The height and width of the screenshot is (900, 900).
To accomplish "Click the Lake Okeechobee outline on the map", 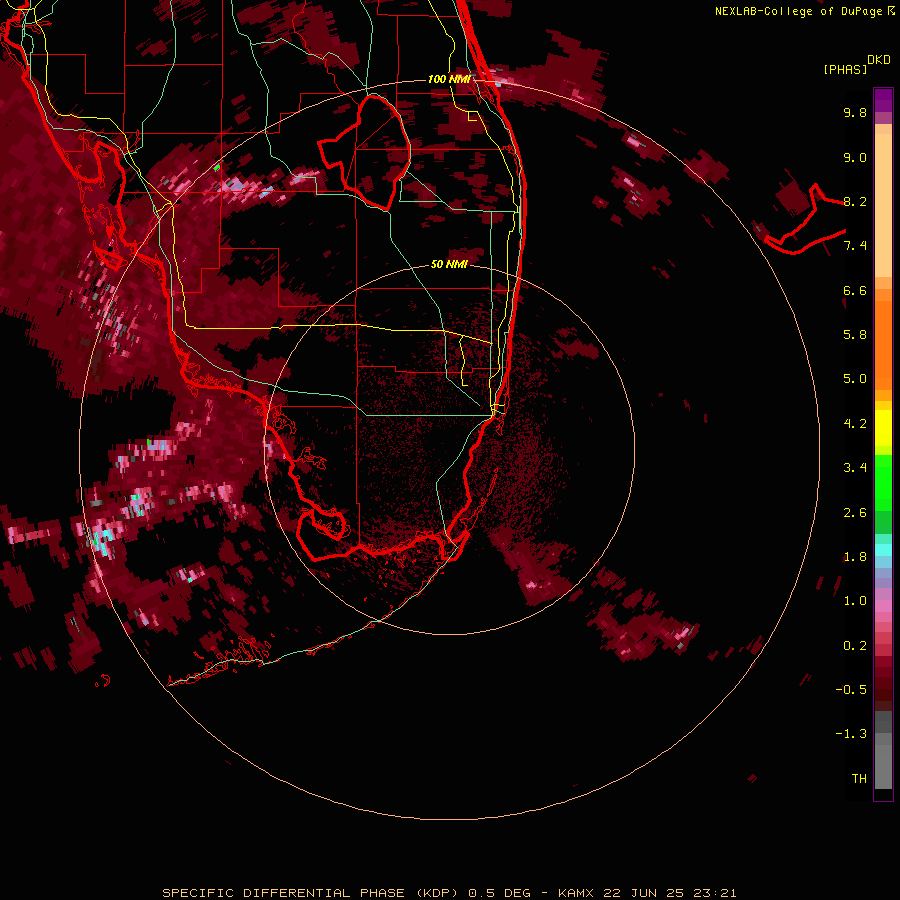I will (365, 153).
